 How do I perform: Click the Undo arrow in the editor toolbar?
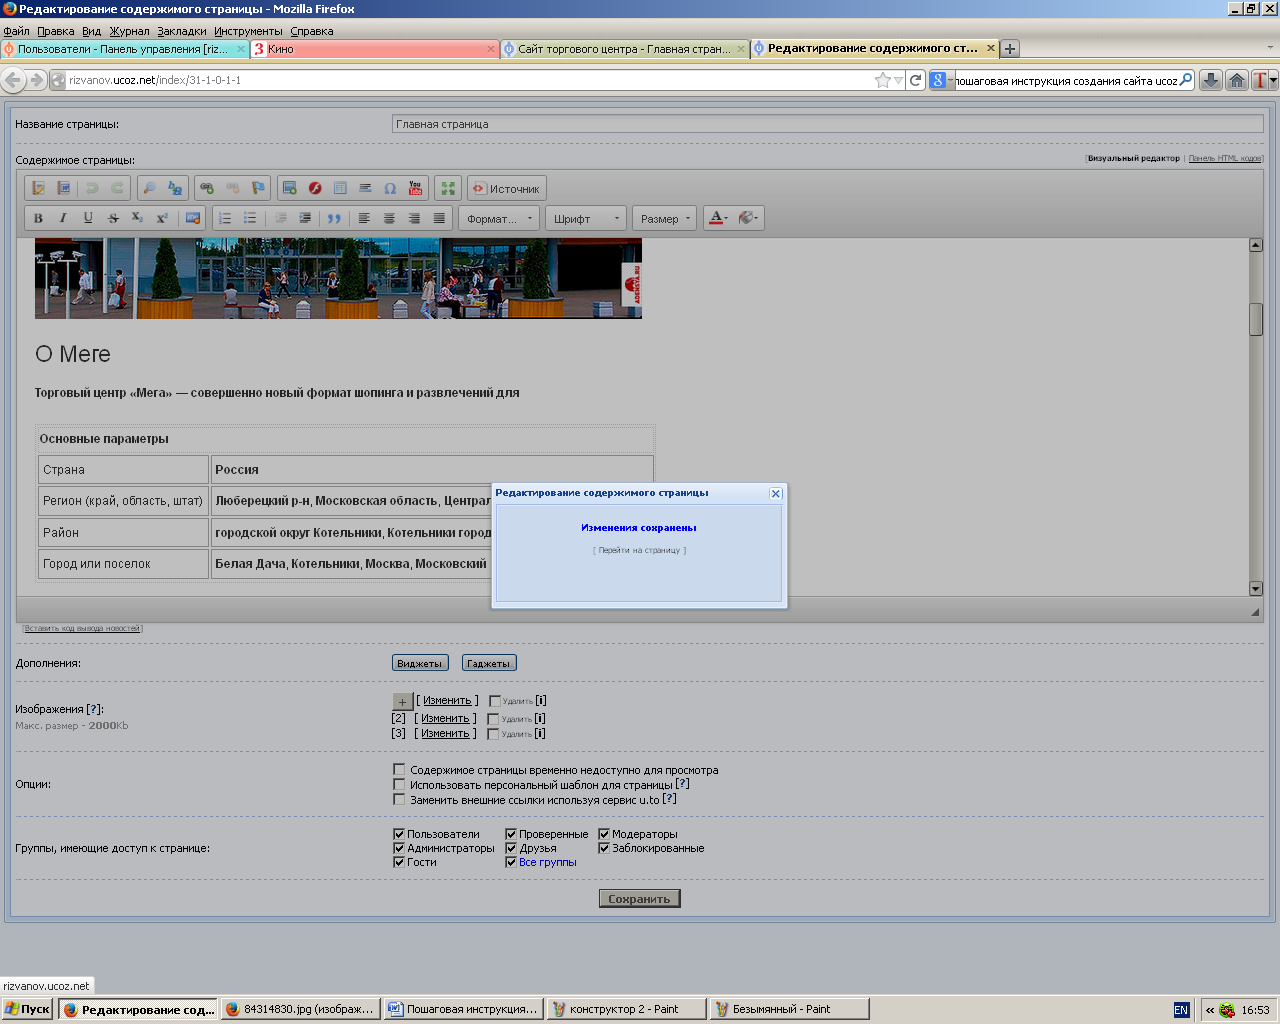coord(92,188)
